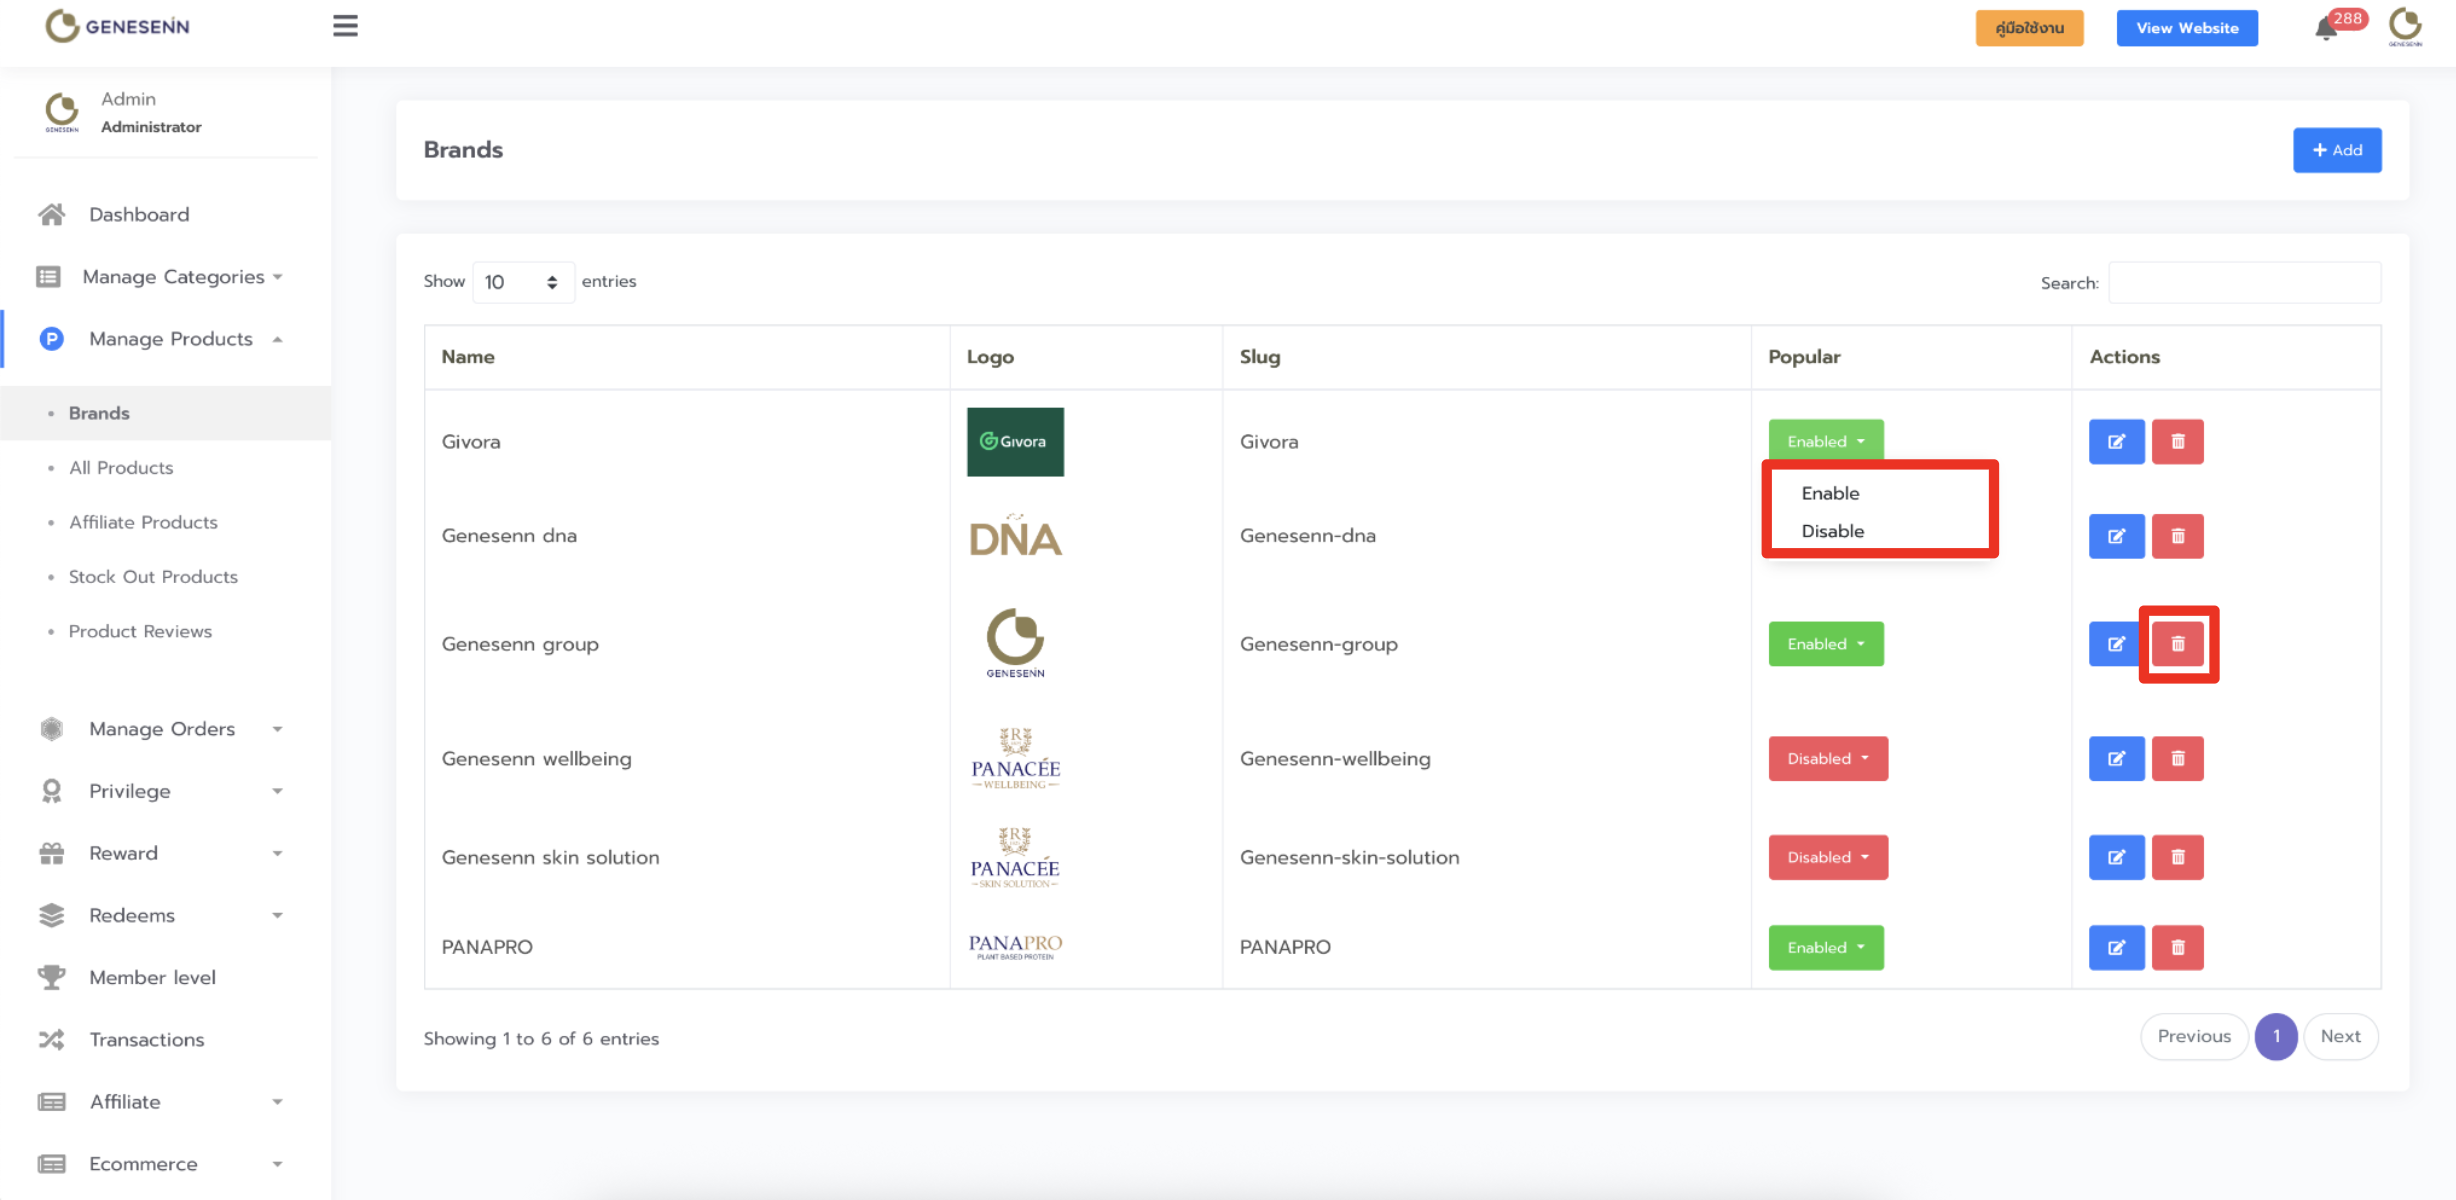
Task: Click the edit icon for PANAPRO
Action: (x=2116, y=948)
